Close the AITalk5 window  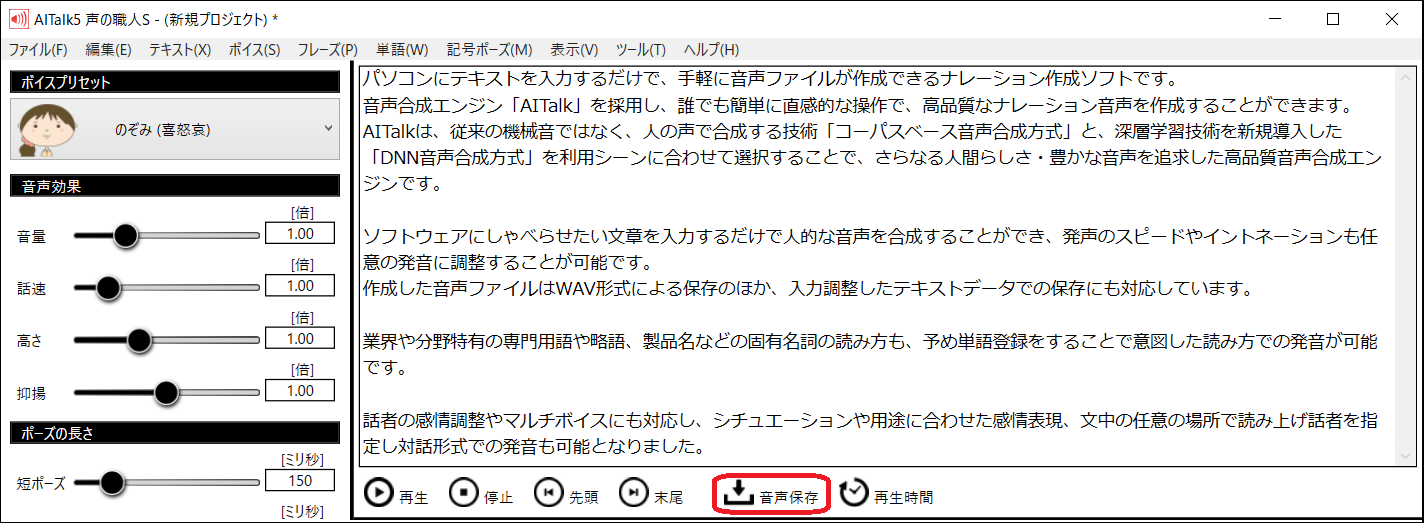1391,19
